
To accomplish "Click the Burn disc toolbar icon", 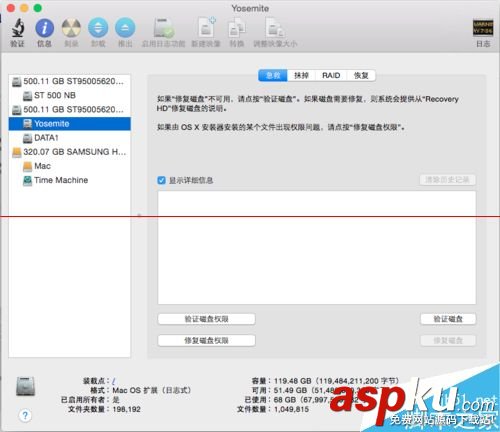I will click(x=71, y=28).
